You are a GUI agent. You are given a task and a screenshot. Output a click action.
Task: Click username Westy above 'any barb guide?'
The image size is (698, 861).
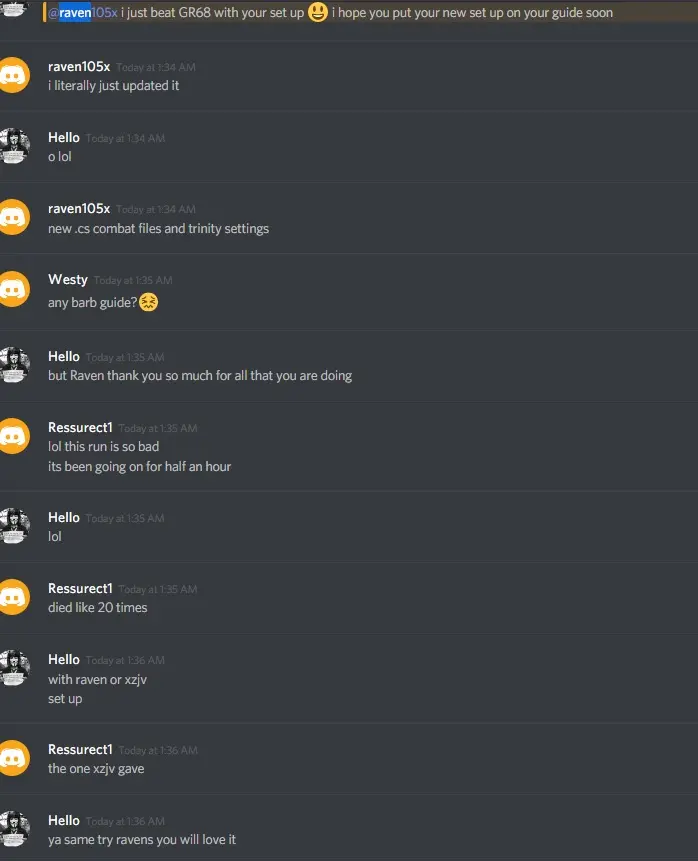(68, 279)
